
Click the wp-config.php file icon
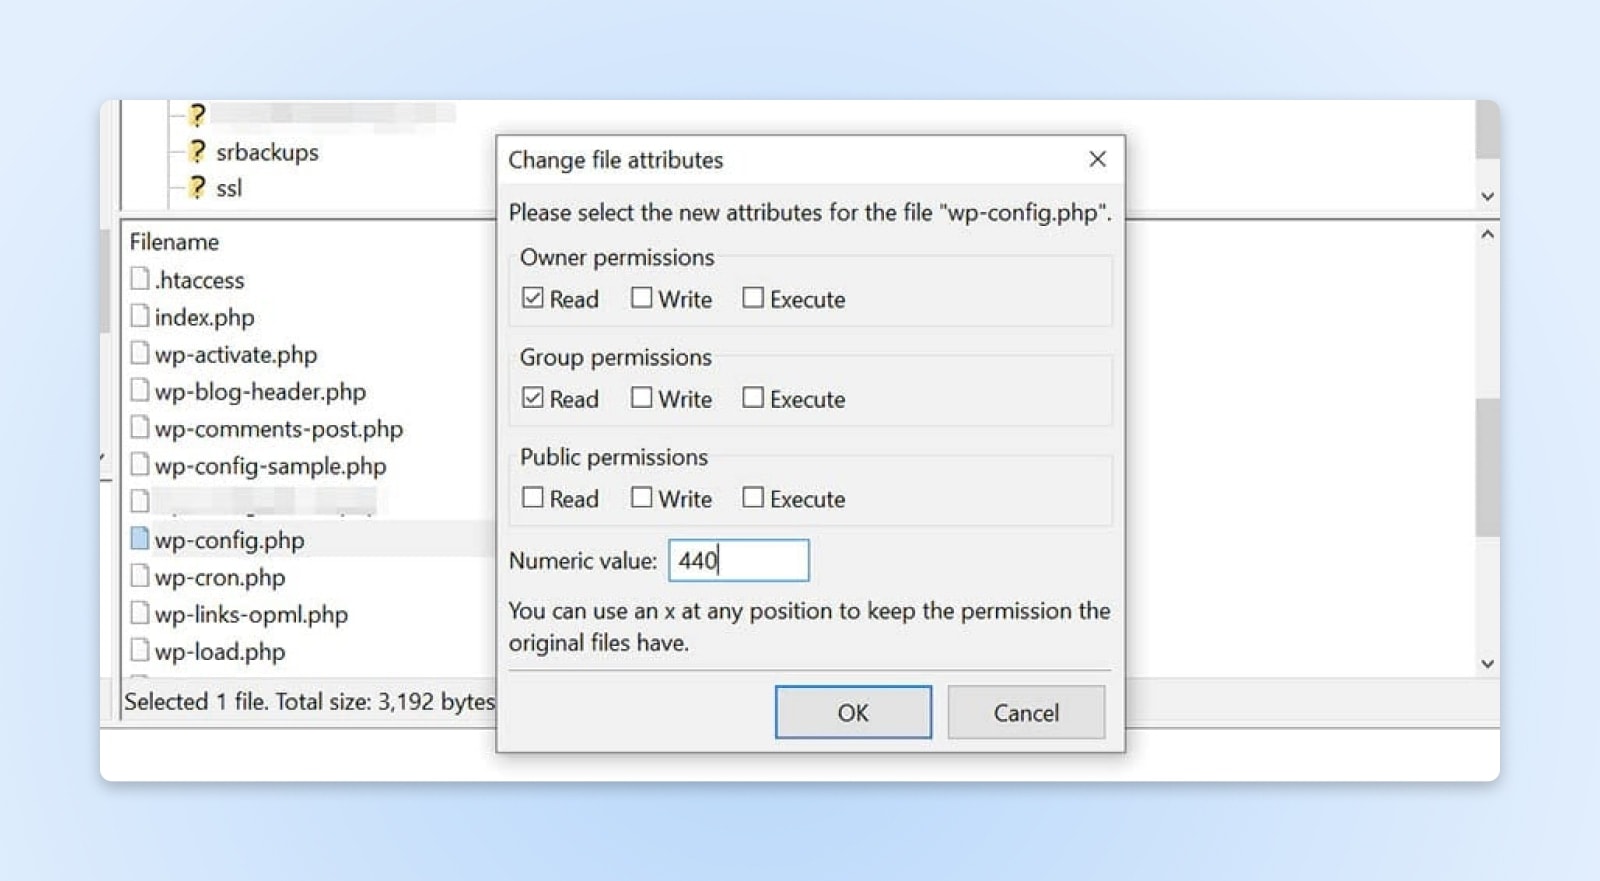(140, 539)
